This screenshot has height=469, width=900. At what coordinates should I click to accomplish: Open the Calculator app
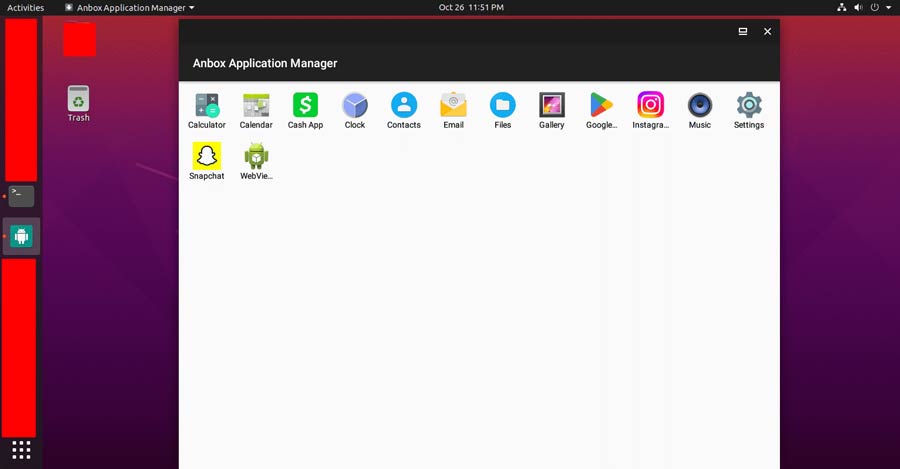[207, 110]
